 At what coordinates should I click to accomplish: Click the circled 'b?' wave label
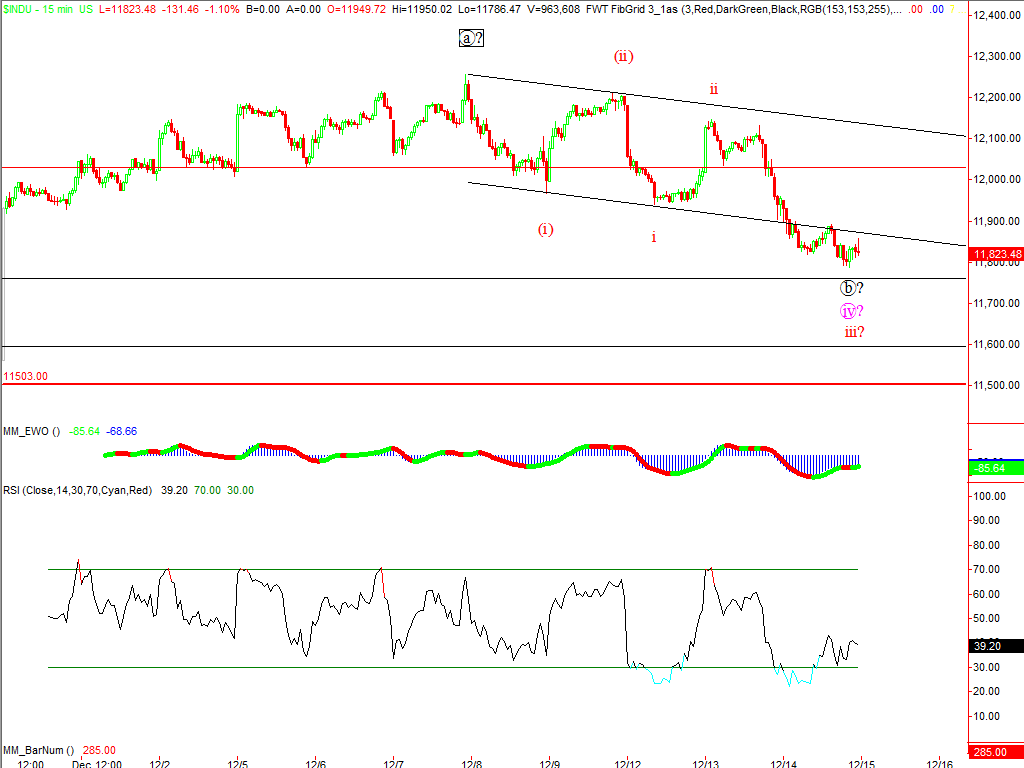tap(851, 288)
